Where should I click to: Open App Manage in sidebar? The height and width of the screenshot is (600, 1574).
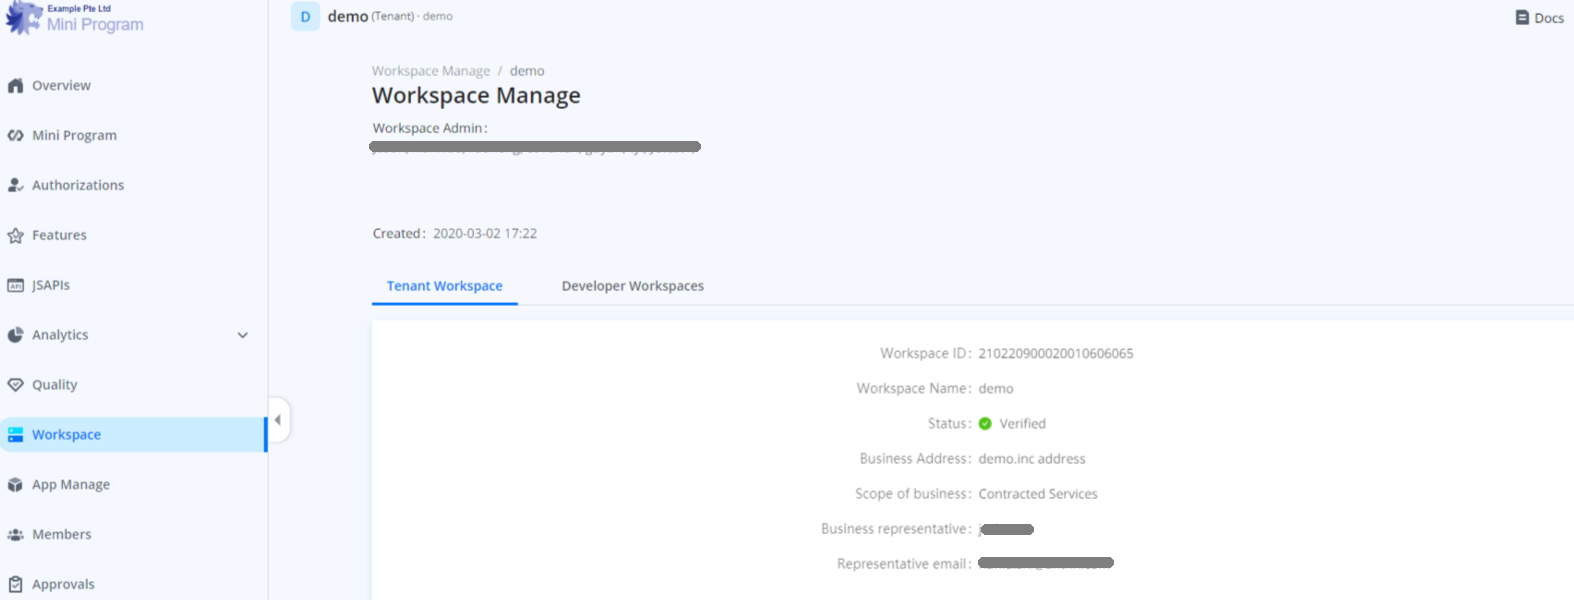coord(71,485)
